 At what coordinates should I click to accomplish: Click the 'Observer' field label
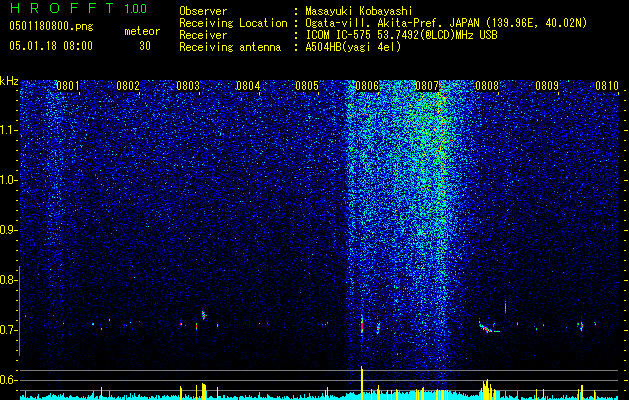click(203, 11)
